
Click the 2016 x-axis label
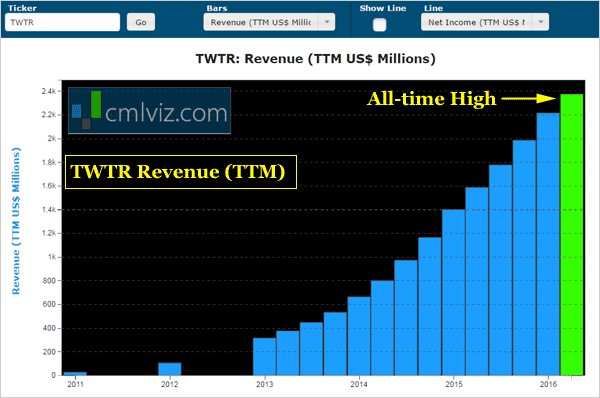(548, 384)
